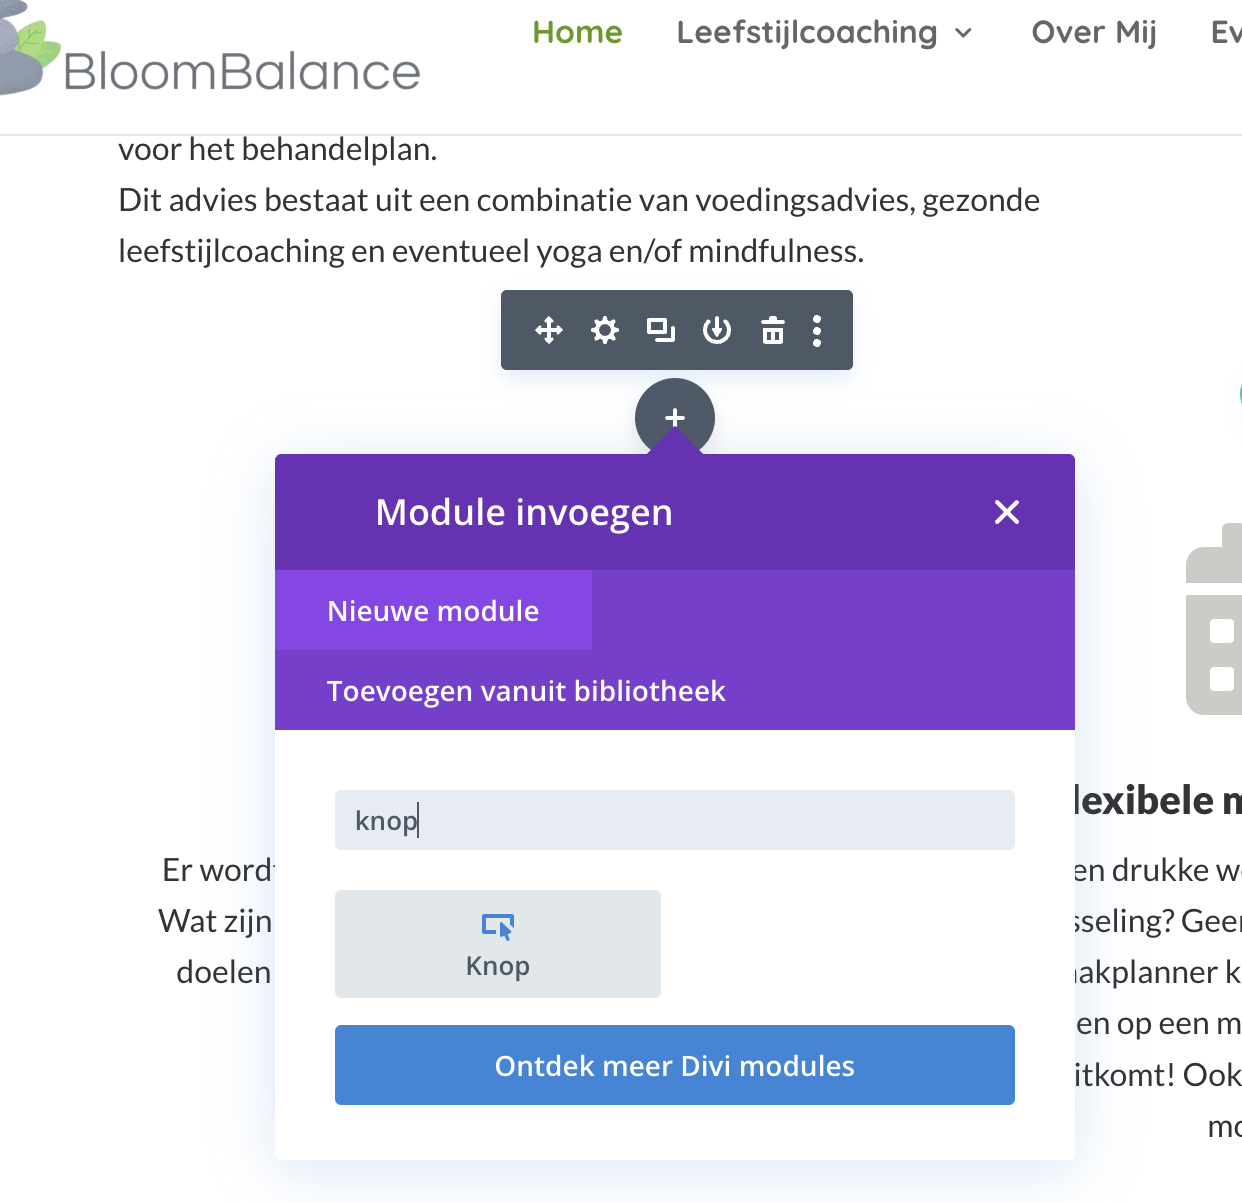This screenshot has height=1202, width=1242.
Task: Click the round plus add-module button
Action: pyautogui.click(x=675, y=417)
